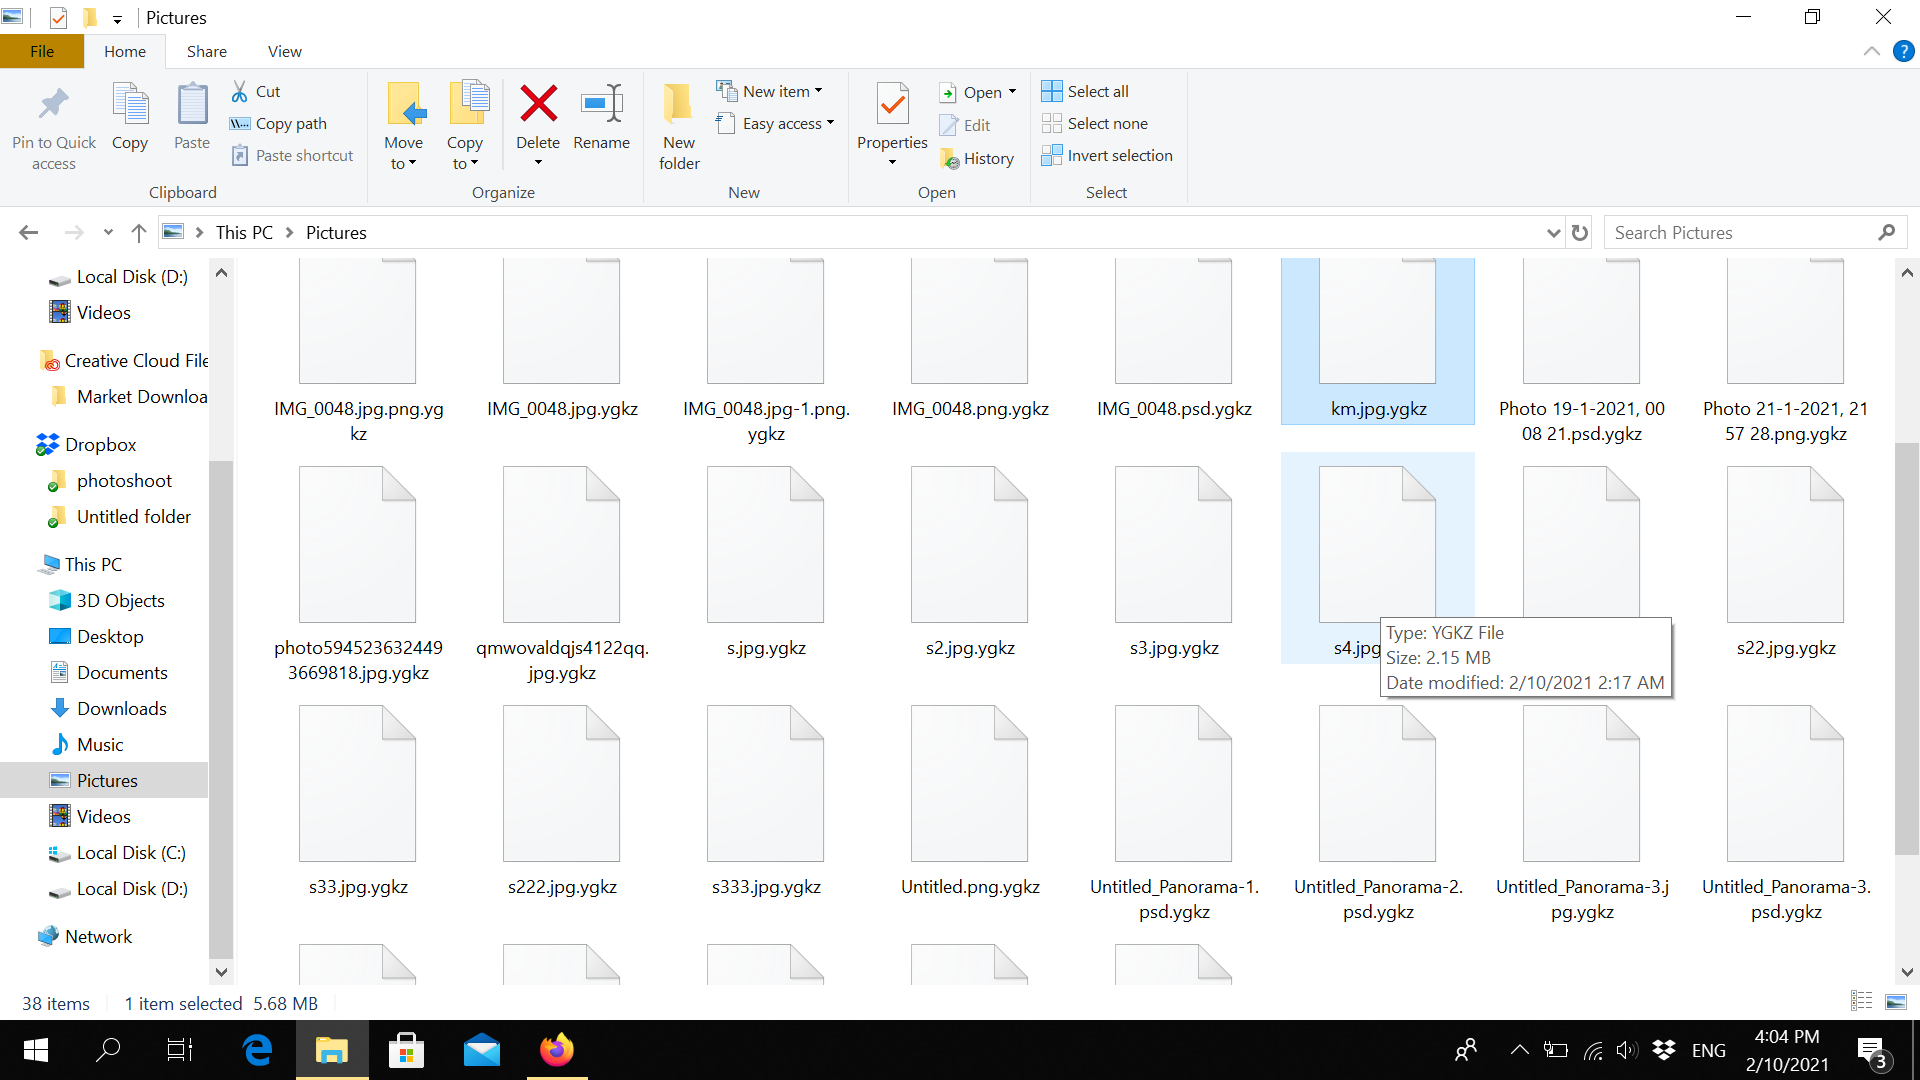This screenshot has width=1920, height=1080.
Task: Switch to the Share tab
Action: point(206,51)
